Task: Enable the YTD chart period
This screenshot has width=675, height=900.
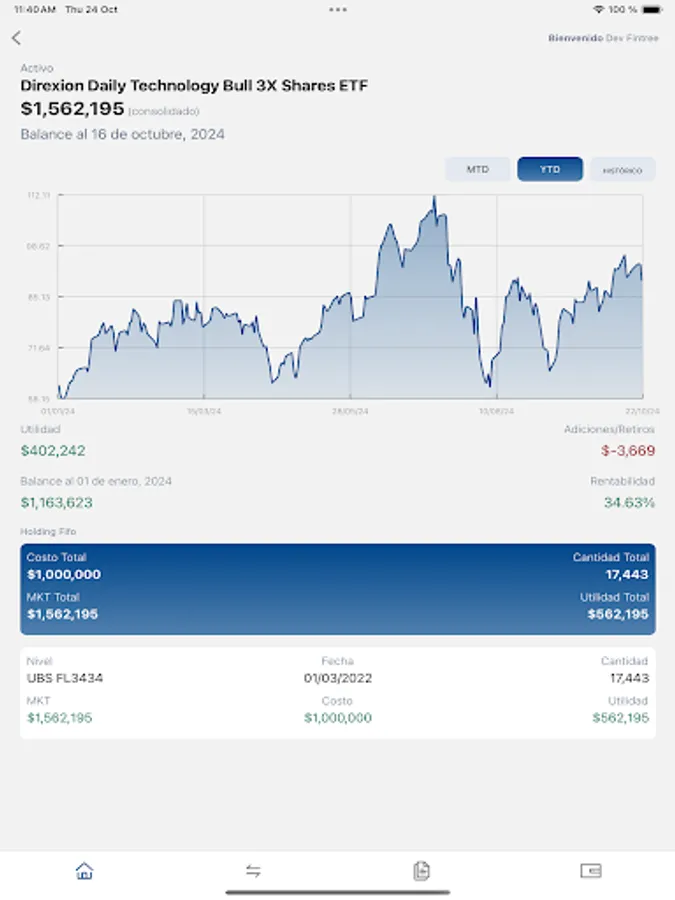Action: pos(549,169)
